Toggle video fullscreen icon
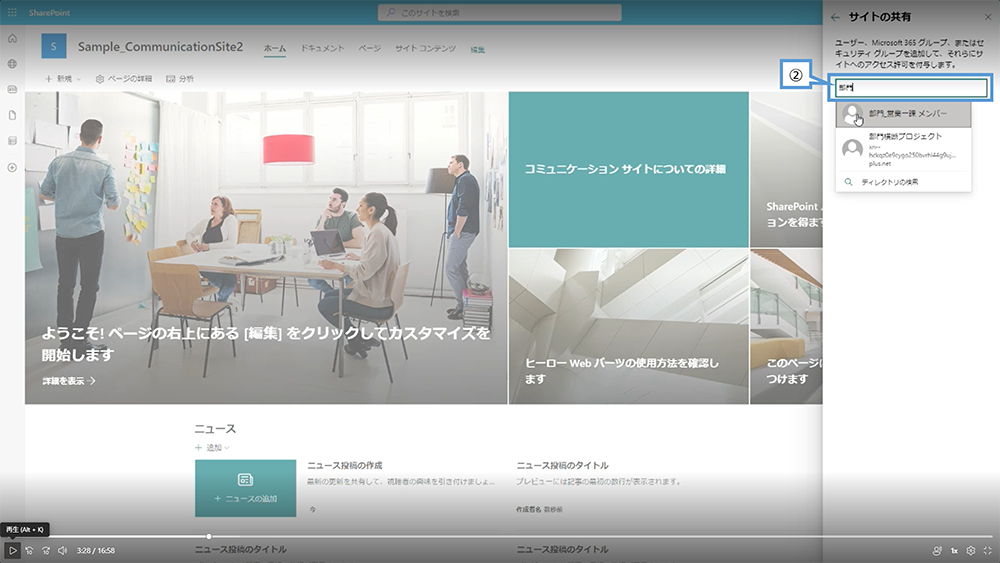The width and height of the screenshot is (1000, 563). click(988, 550)
